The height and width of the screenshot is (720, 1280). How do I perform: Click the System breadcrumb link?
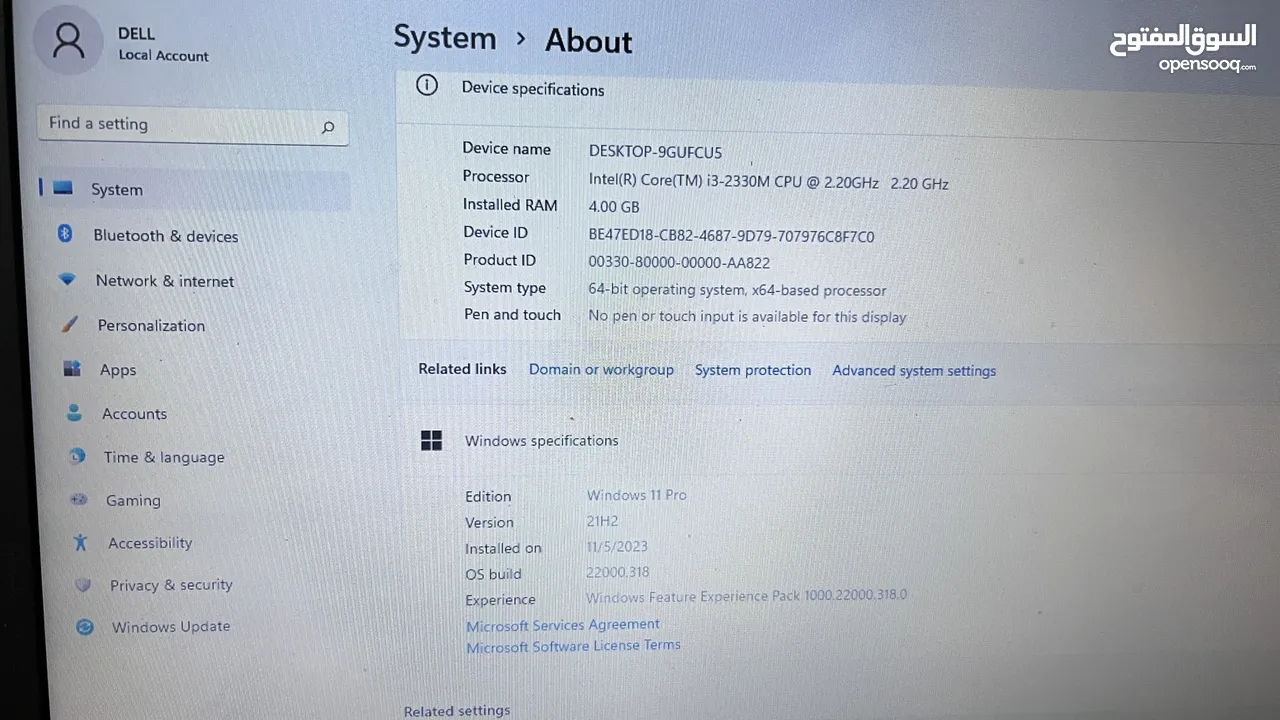(444, 38)
